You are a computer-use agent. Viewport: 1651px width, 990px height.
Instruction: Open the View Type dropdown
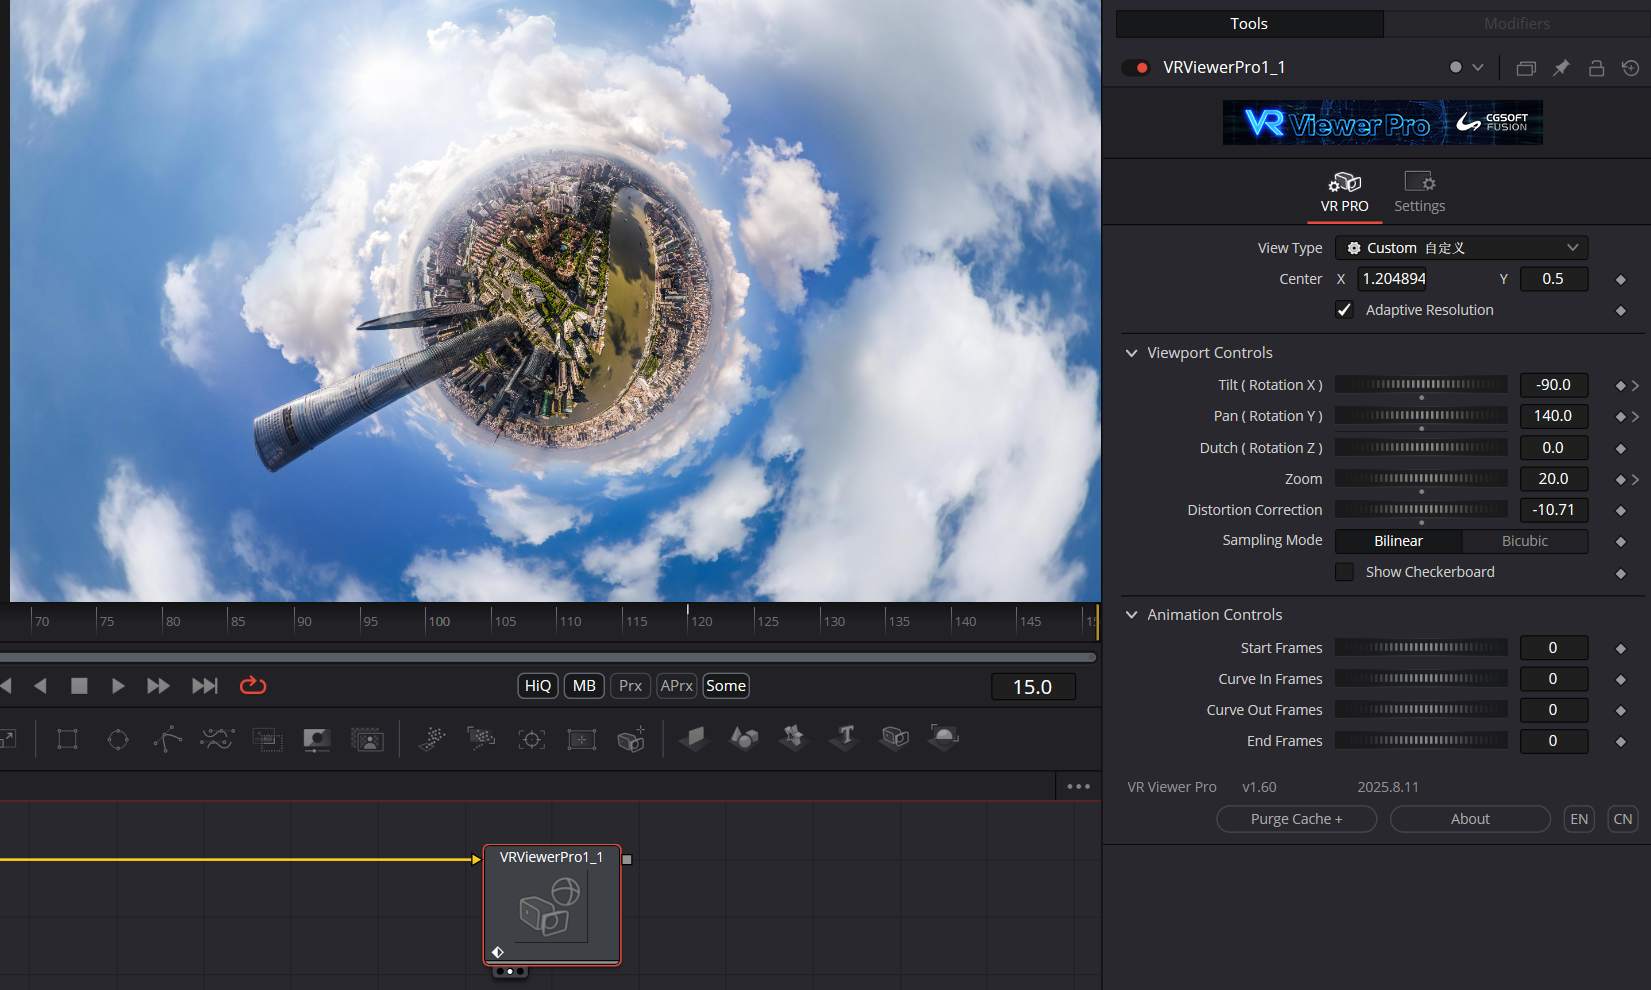click(1461, 247)
